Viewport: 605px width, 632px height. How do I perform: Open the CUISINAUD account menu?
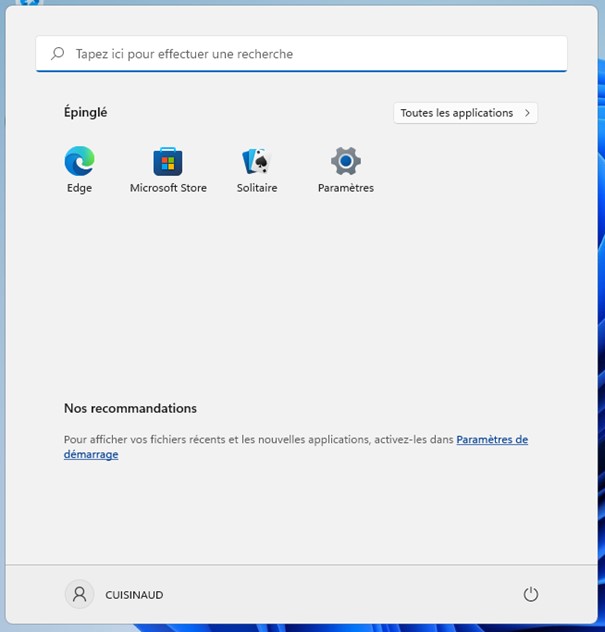point(134,595)
